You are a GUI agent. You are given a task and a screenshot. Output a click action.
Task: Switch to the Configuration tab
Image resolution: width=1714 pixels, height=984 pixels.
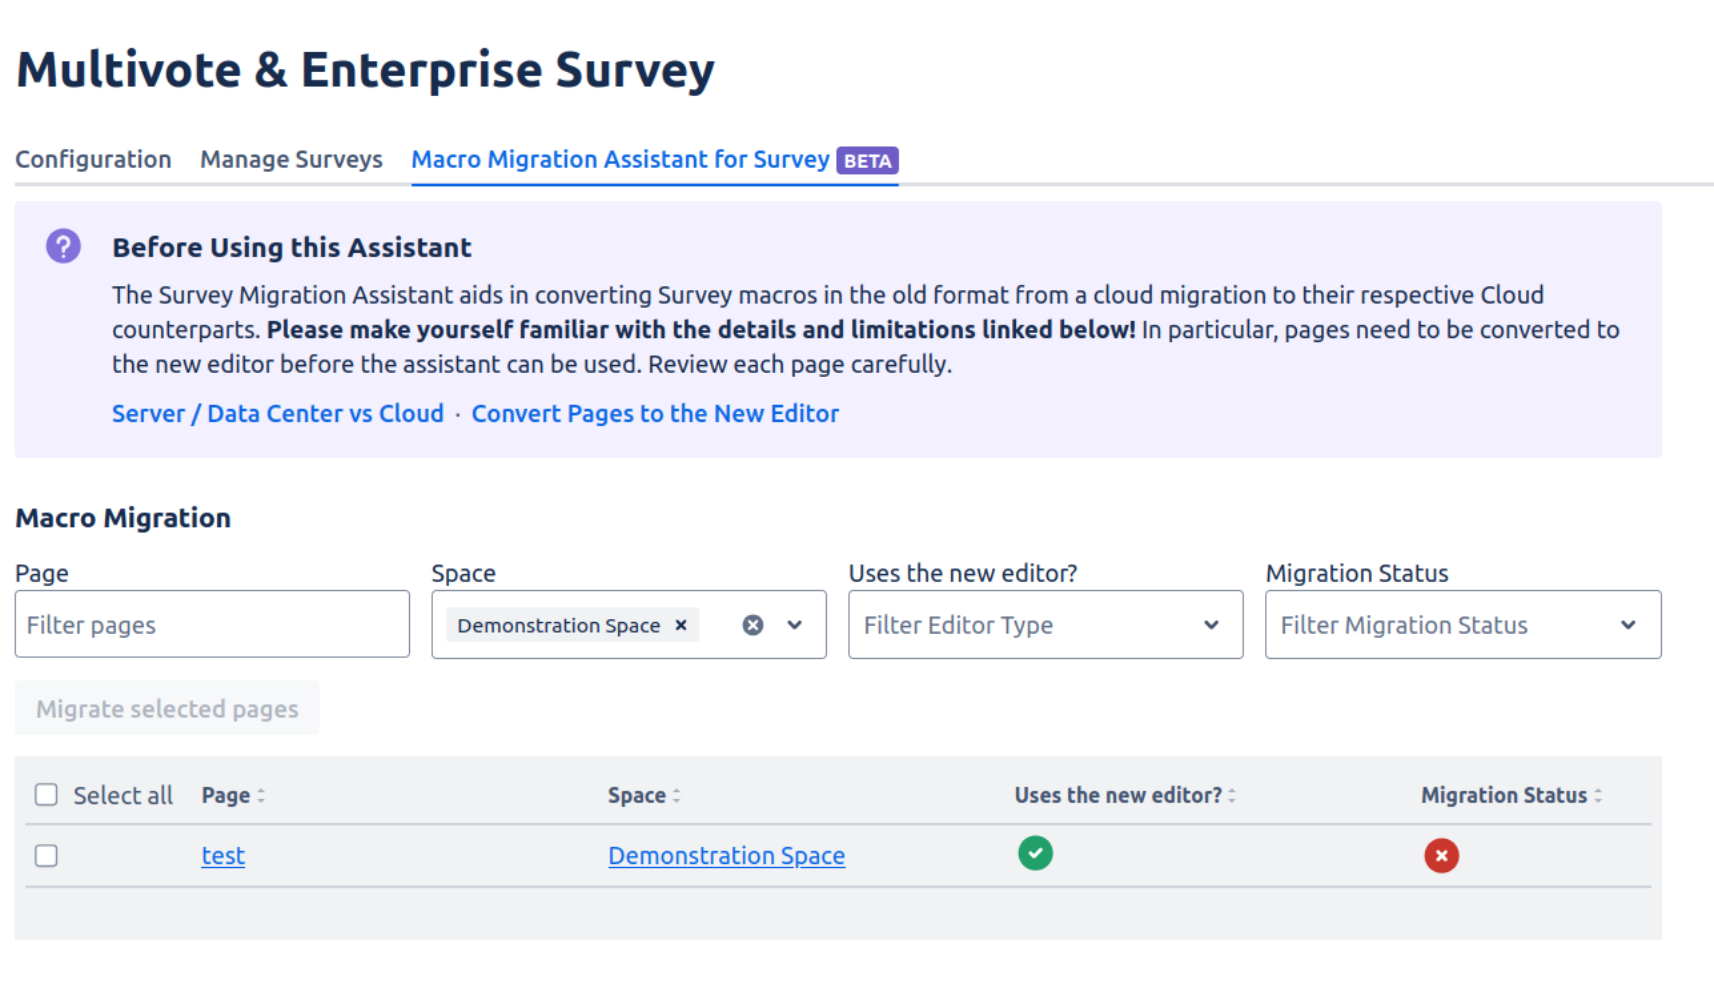(93, 160)
